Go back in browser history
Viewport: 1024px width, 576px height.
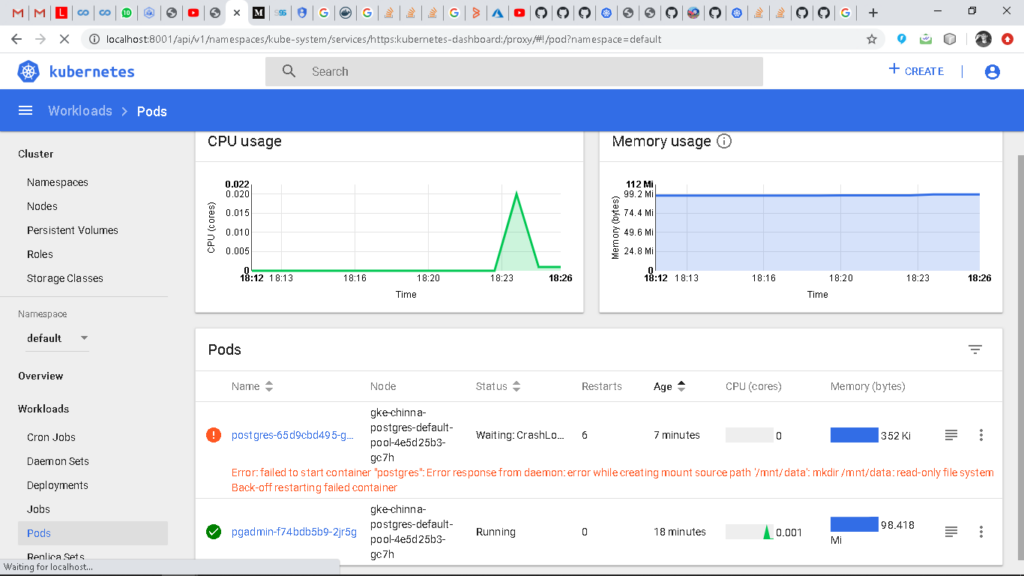tap(16, 39)
